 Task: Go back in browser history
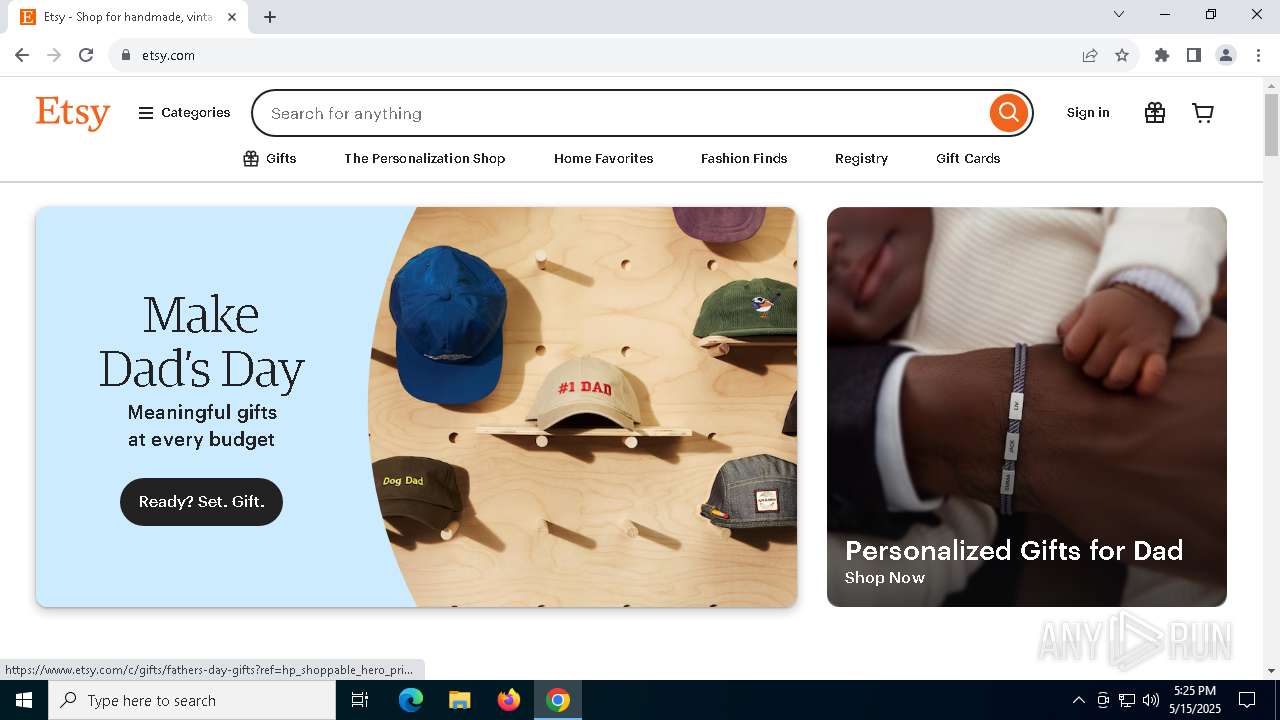pyautogui.click(x=22, y=55)
